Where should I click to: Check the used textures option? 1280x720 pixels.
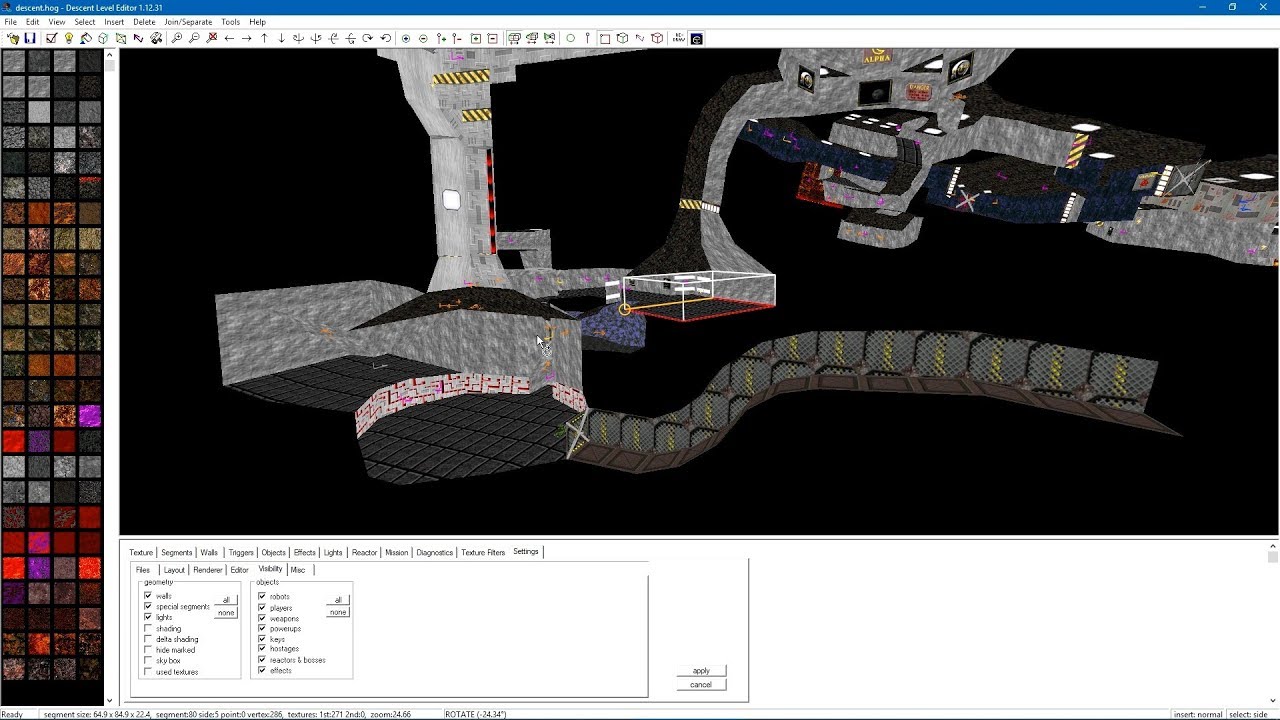tap(148, 671)
